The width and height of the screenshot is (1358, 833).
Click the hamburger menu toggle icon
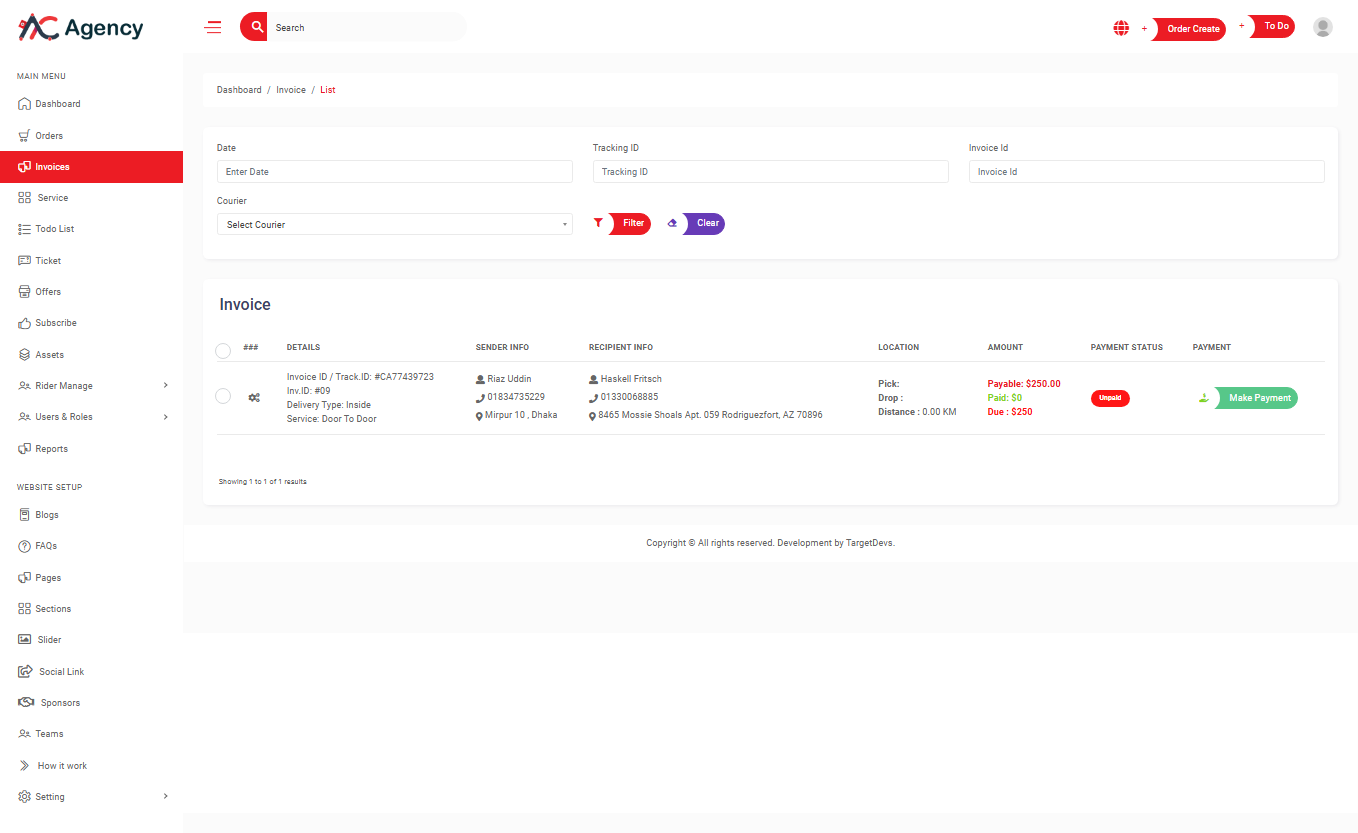tap(213, 28)
